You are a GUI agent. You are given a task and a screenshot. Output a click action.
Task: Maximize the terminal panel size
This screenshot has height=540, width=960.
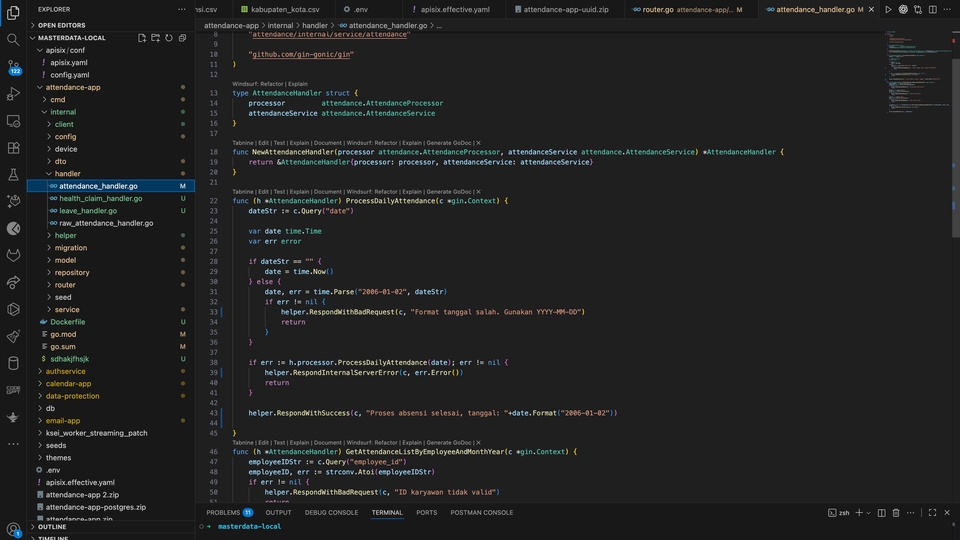point(932,513)
